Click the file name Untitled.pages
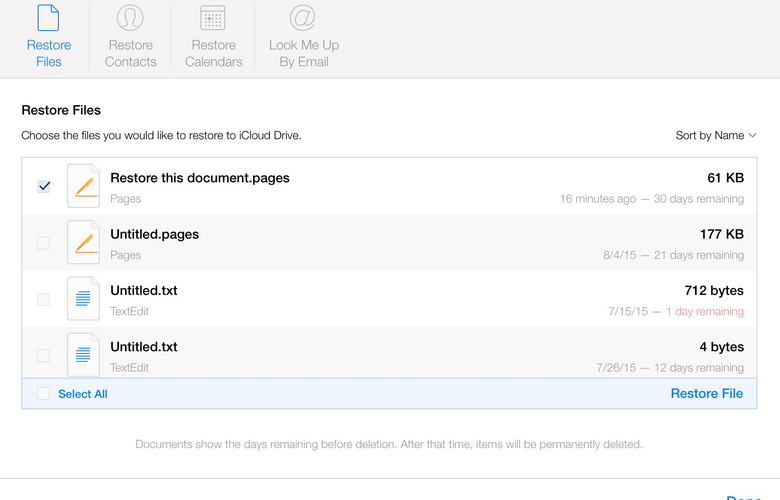 [x=155, y=234]
